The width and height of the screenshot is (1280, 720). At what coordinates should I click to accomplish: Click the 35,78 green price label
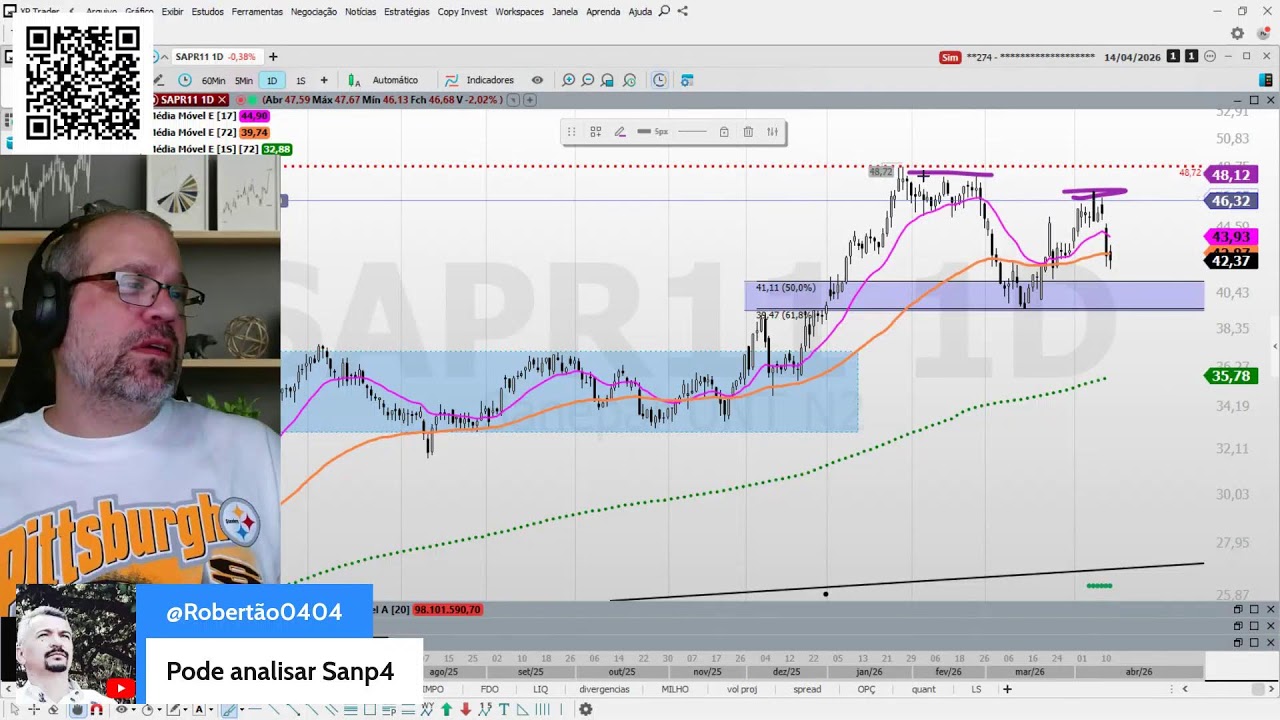coord(1230,376)
